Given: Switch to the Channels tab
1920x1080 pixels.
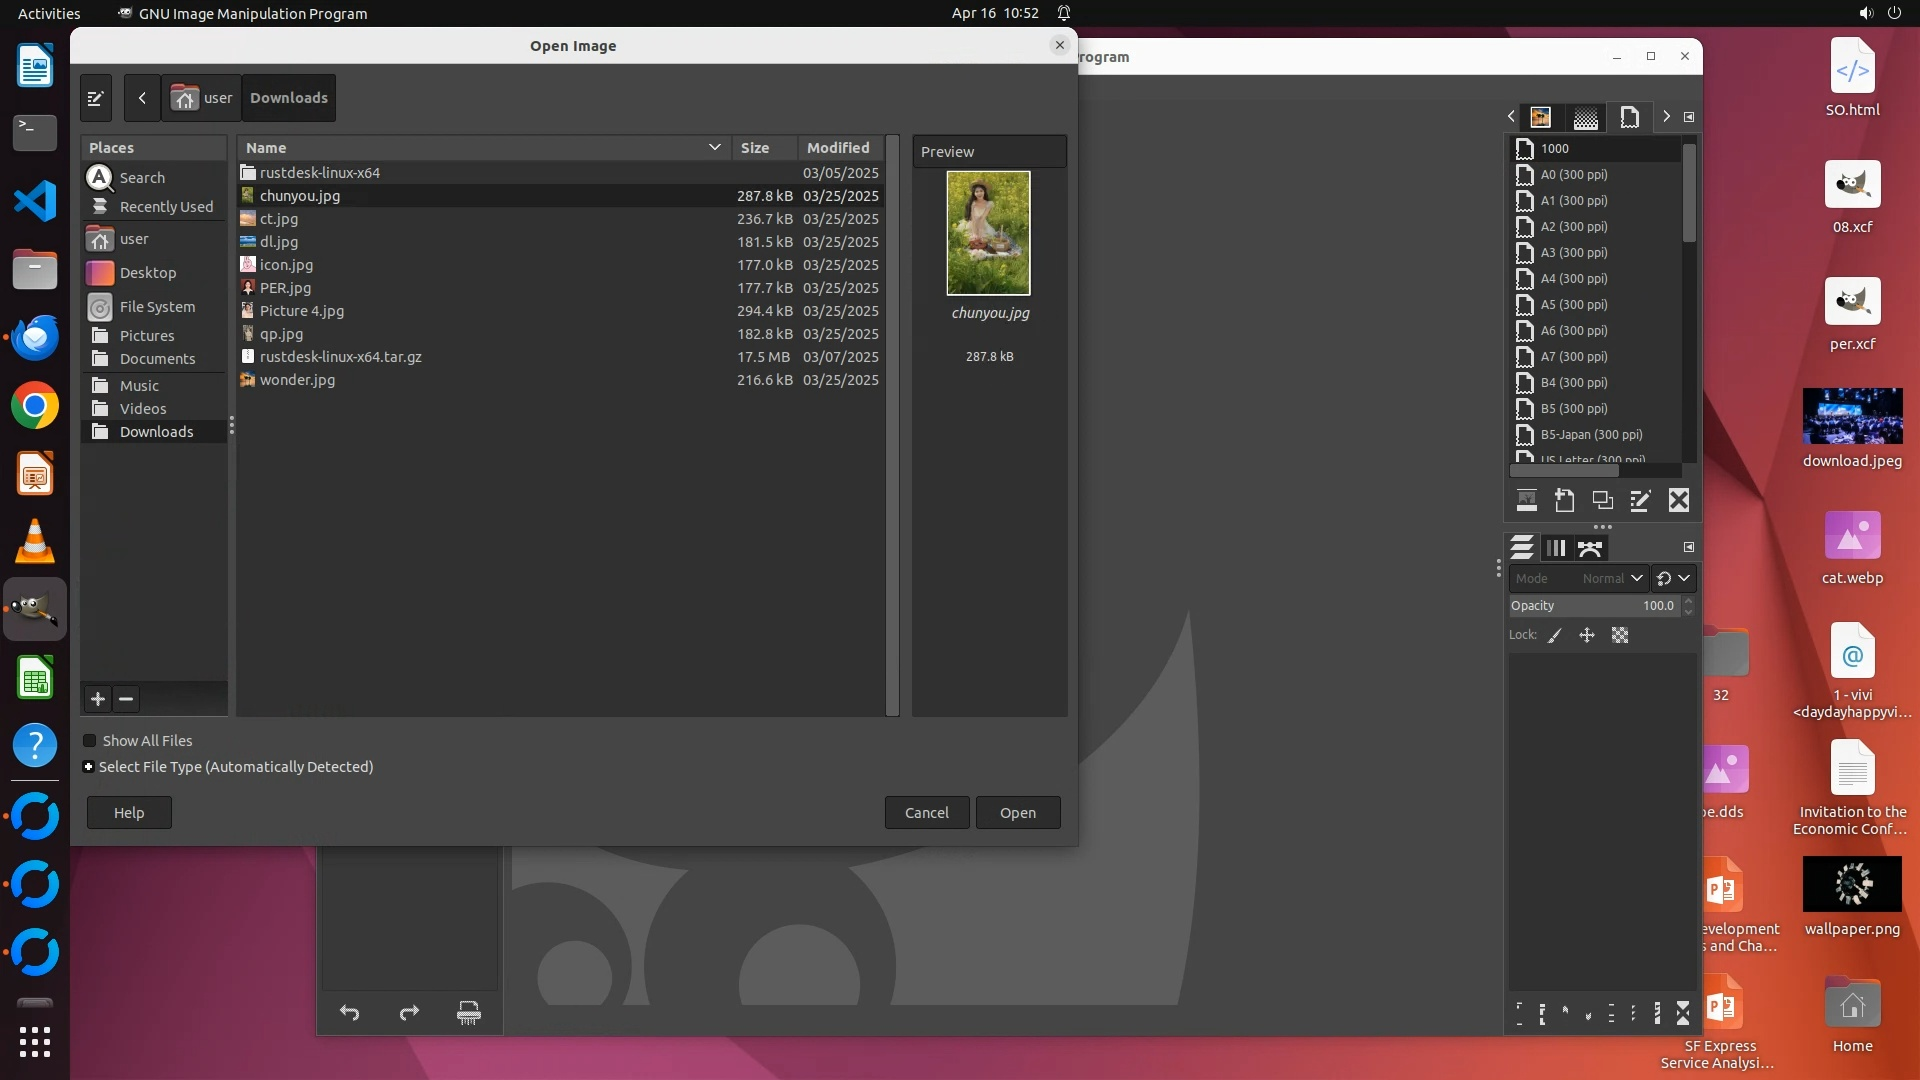Looking at the screenshot, I should point(1556,548).
